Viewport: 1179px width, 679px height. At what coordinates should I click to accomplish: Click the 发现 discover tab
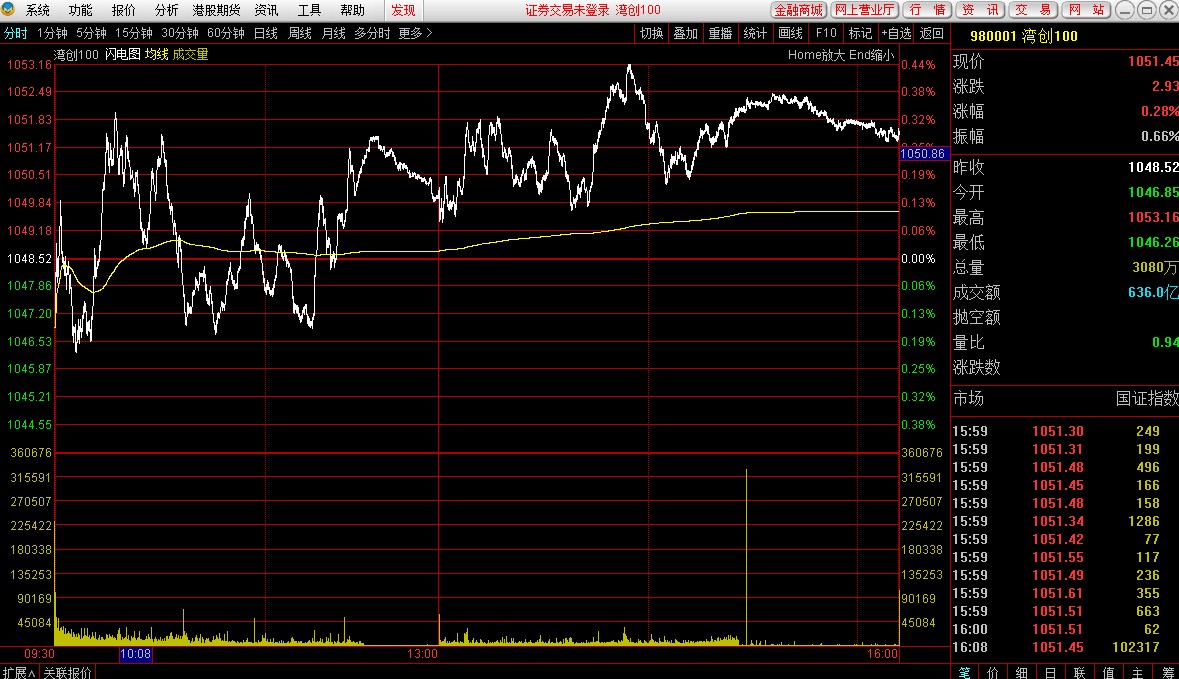click(x=403, y=11)
